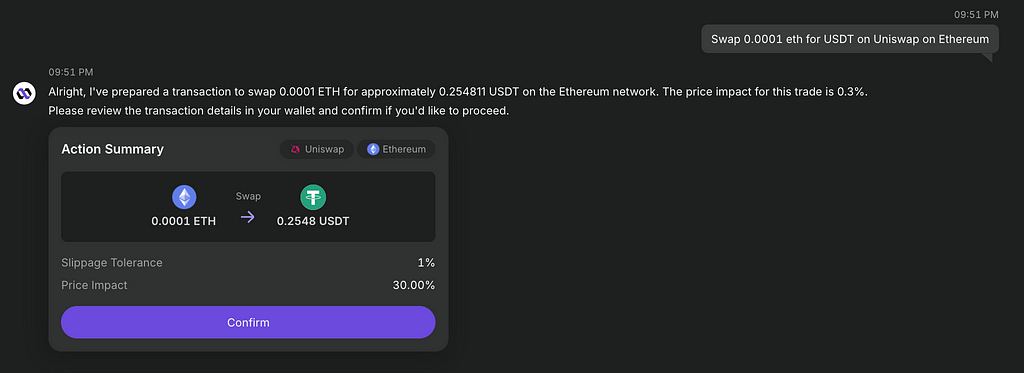Click the 1% slippage tolerance value

(x=426, y=263)
